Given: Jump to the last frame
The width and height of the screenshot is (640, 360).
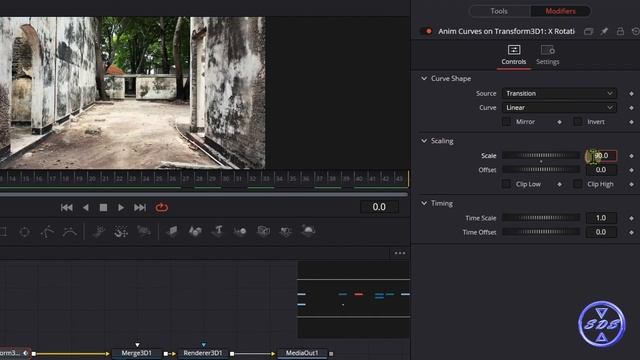Looking at the screenshot, I should coord(140,208).
